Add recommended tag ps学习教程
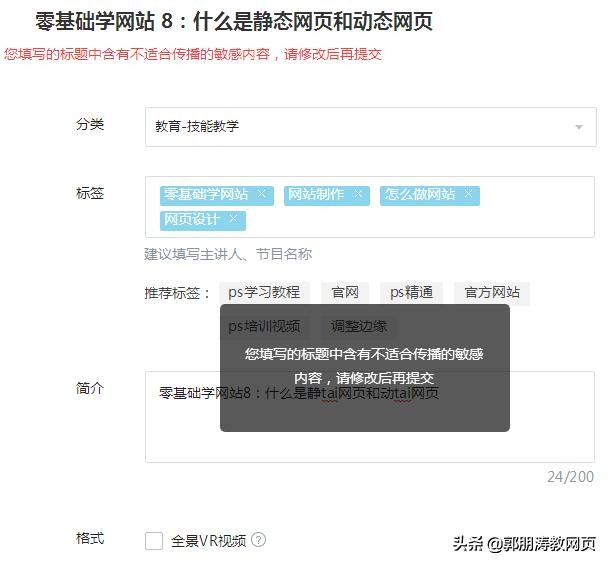 (264, 292)
